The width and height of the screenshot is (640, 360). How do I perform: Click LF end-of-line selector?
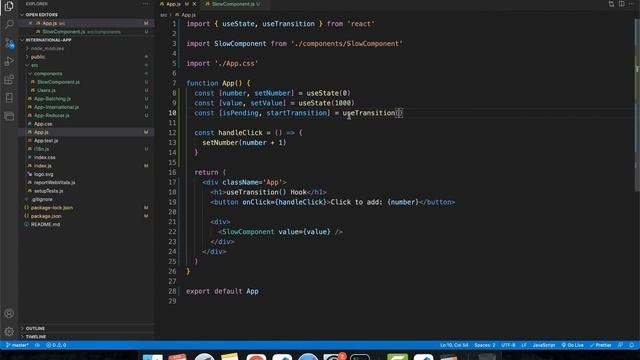(x=524, y=345)
